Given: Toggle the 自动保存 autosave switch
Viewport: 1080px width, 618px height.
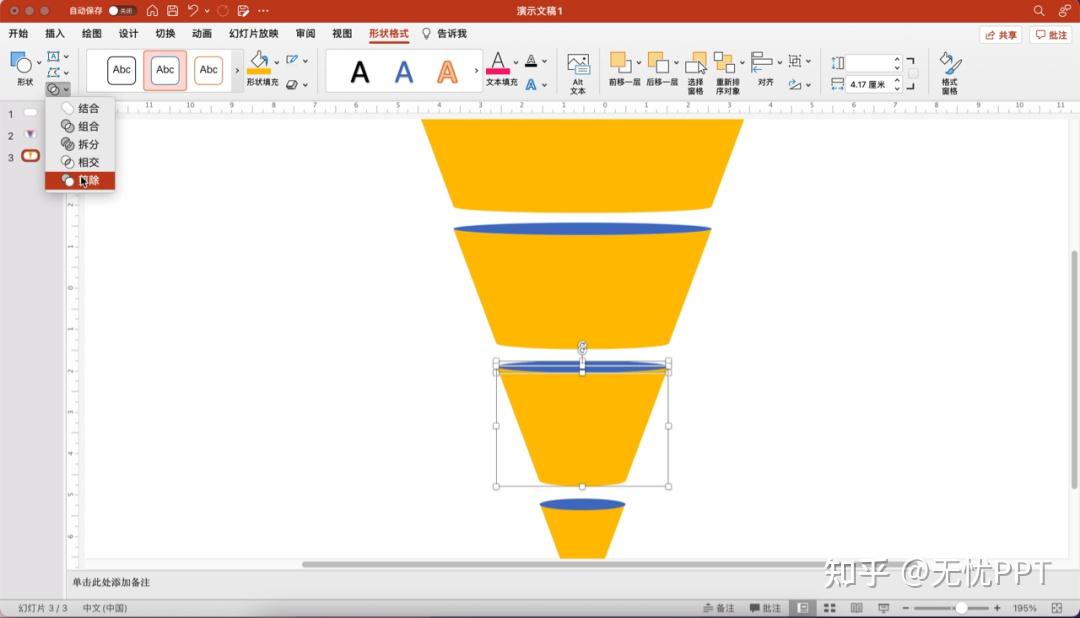Looking at the screenshot, I should [x=122, y=11].
